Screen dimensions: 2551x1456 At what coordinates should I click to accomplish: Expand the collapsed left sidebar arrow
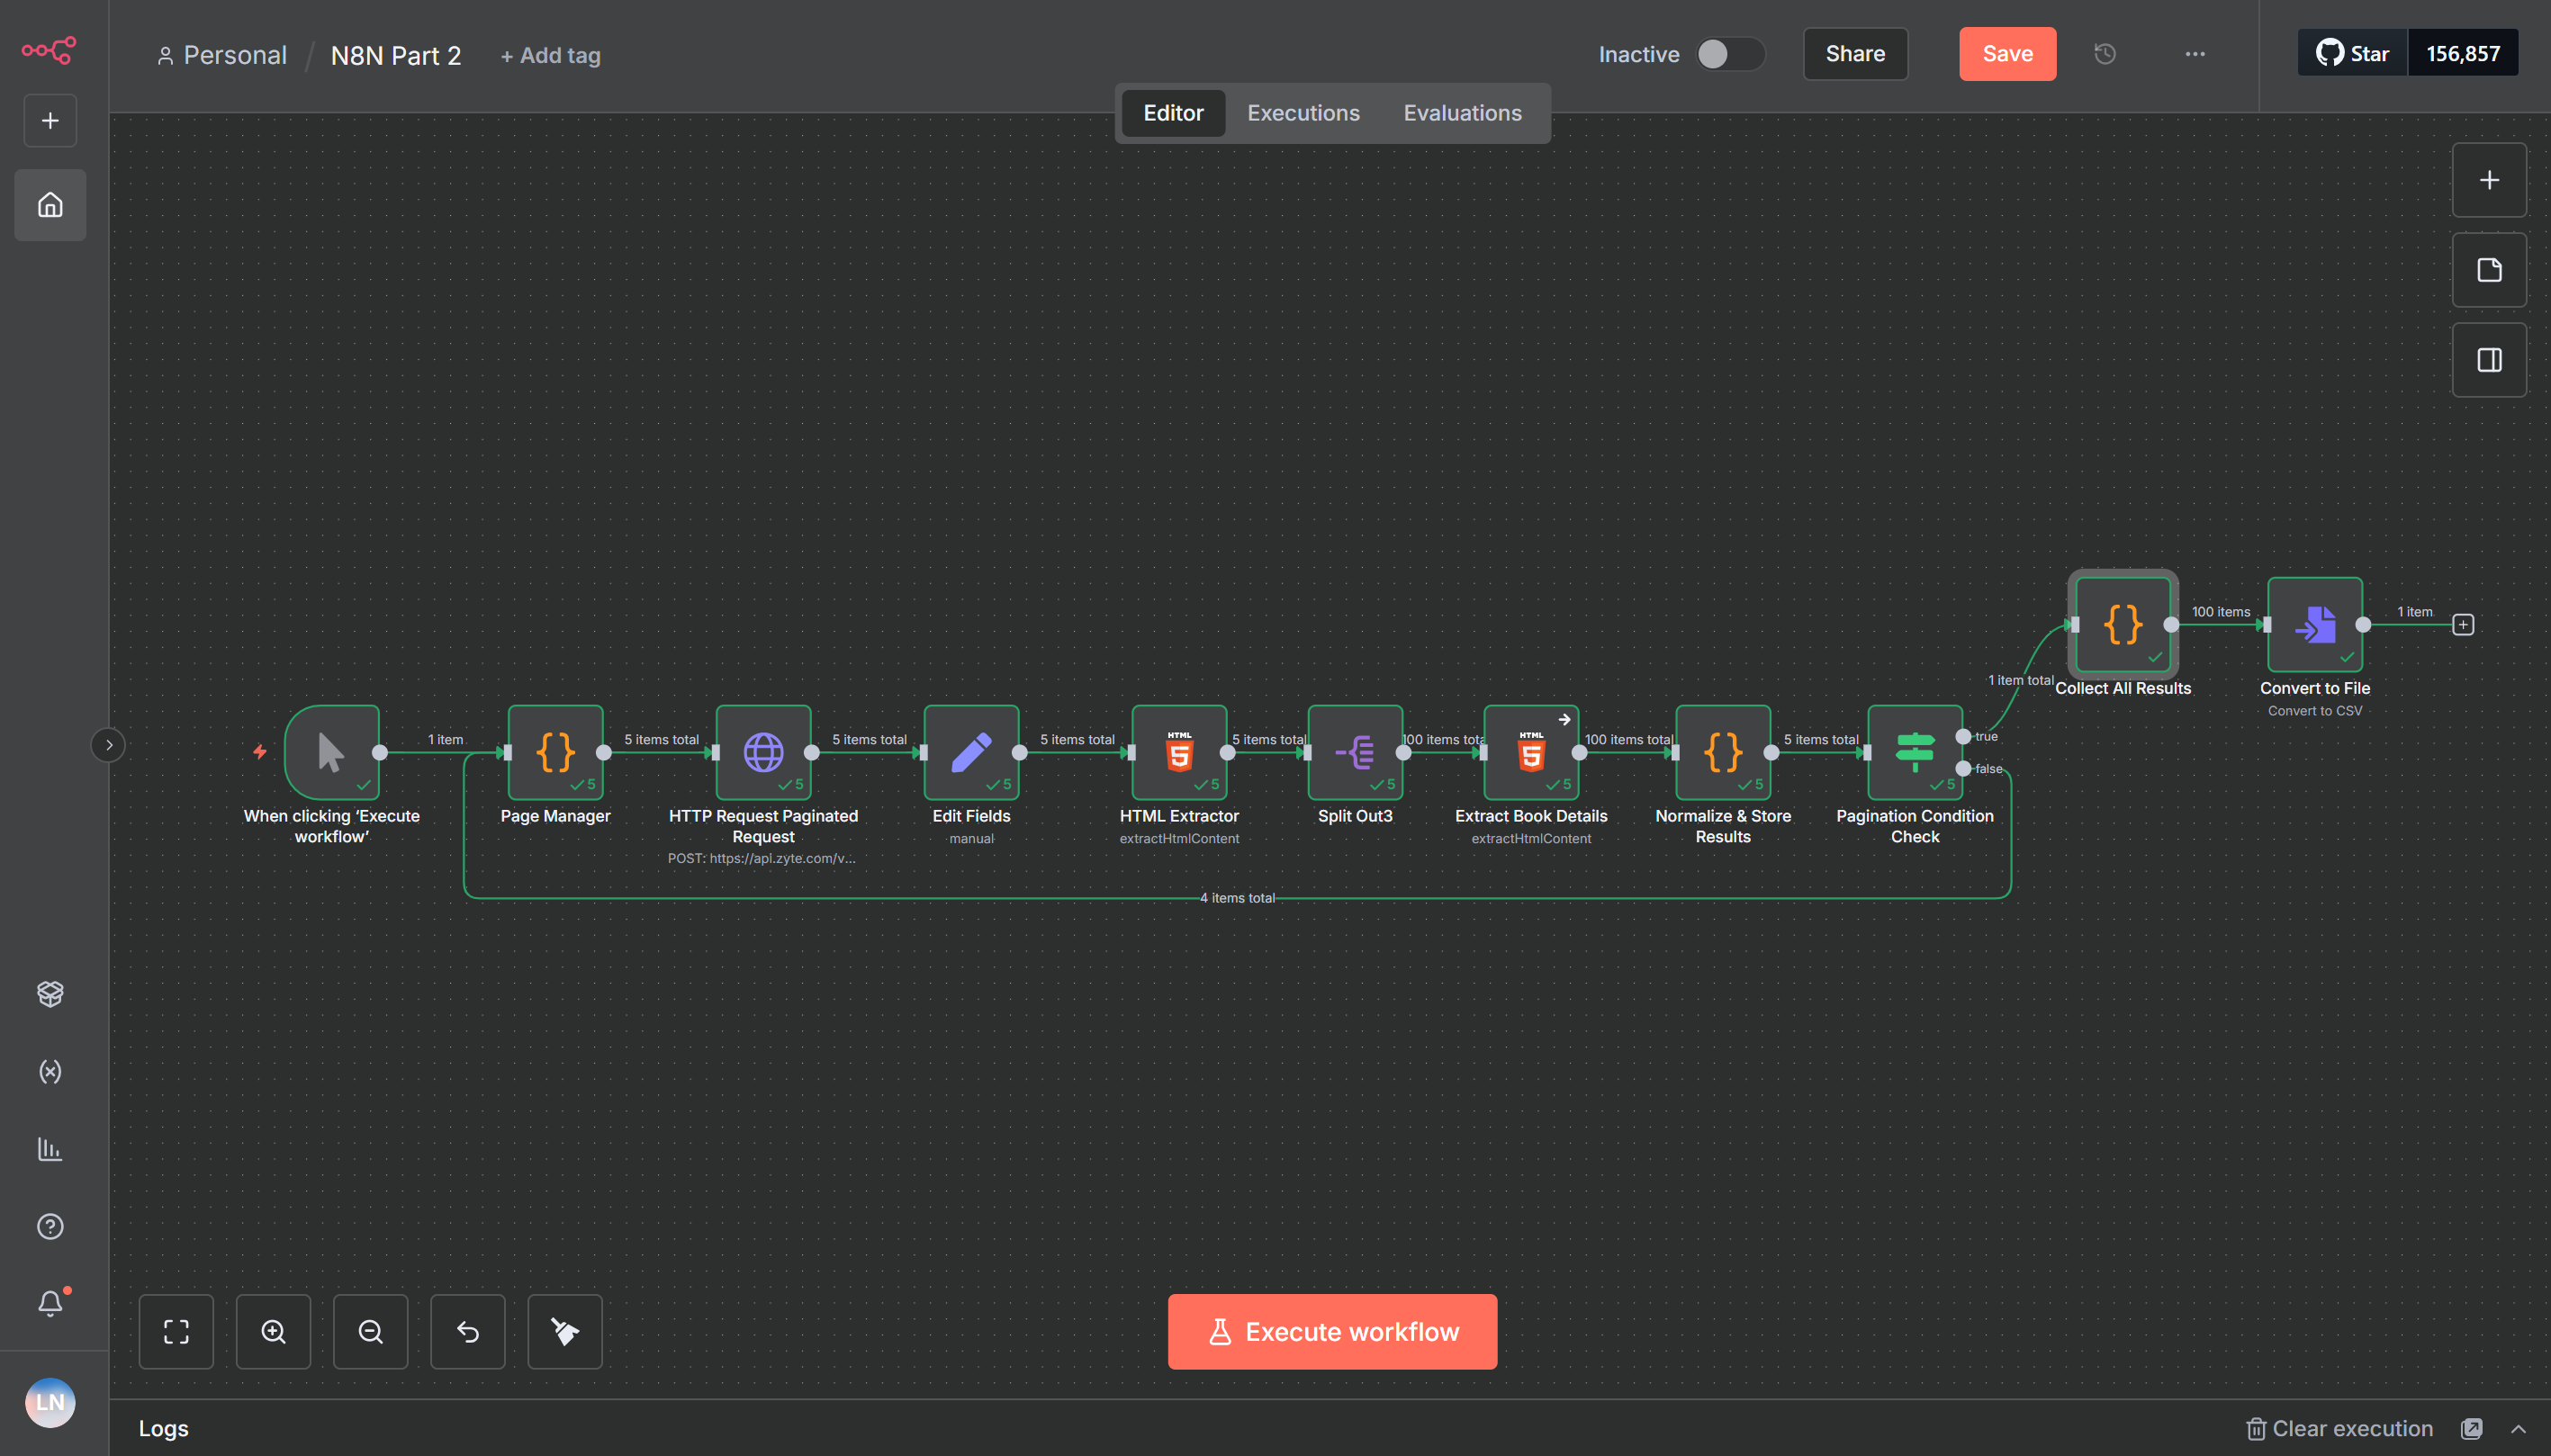click(x=108, y=745)
